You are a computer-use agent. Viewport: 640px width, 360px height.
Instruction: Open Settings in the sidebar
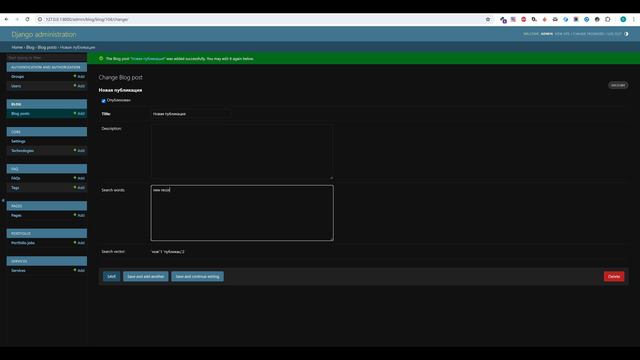[18, 141]
